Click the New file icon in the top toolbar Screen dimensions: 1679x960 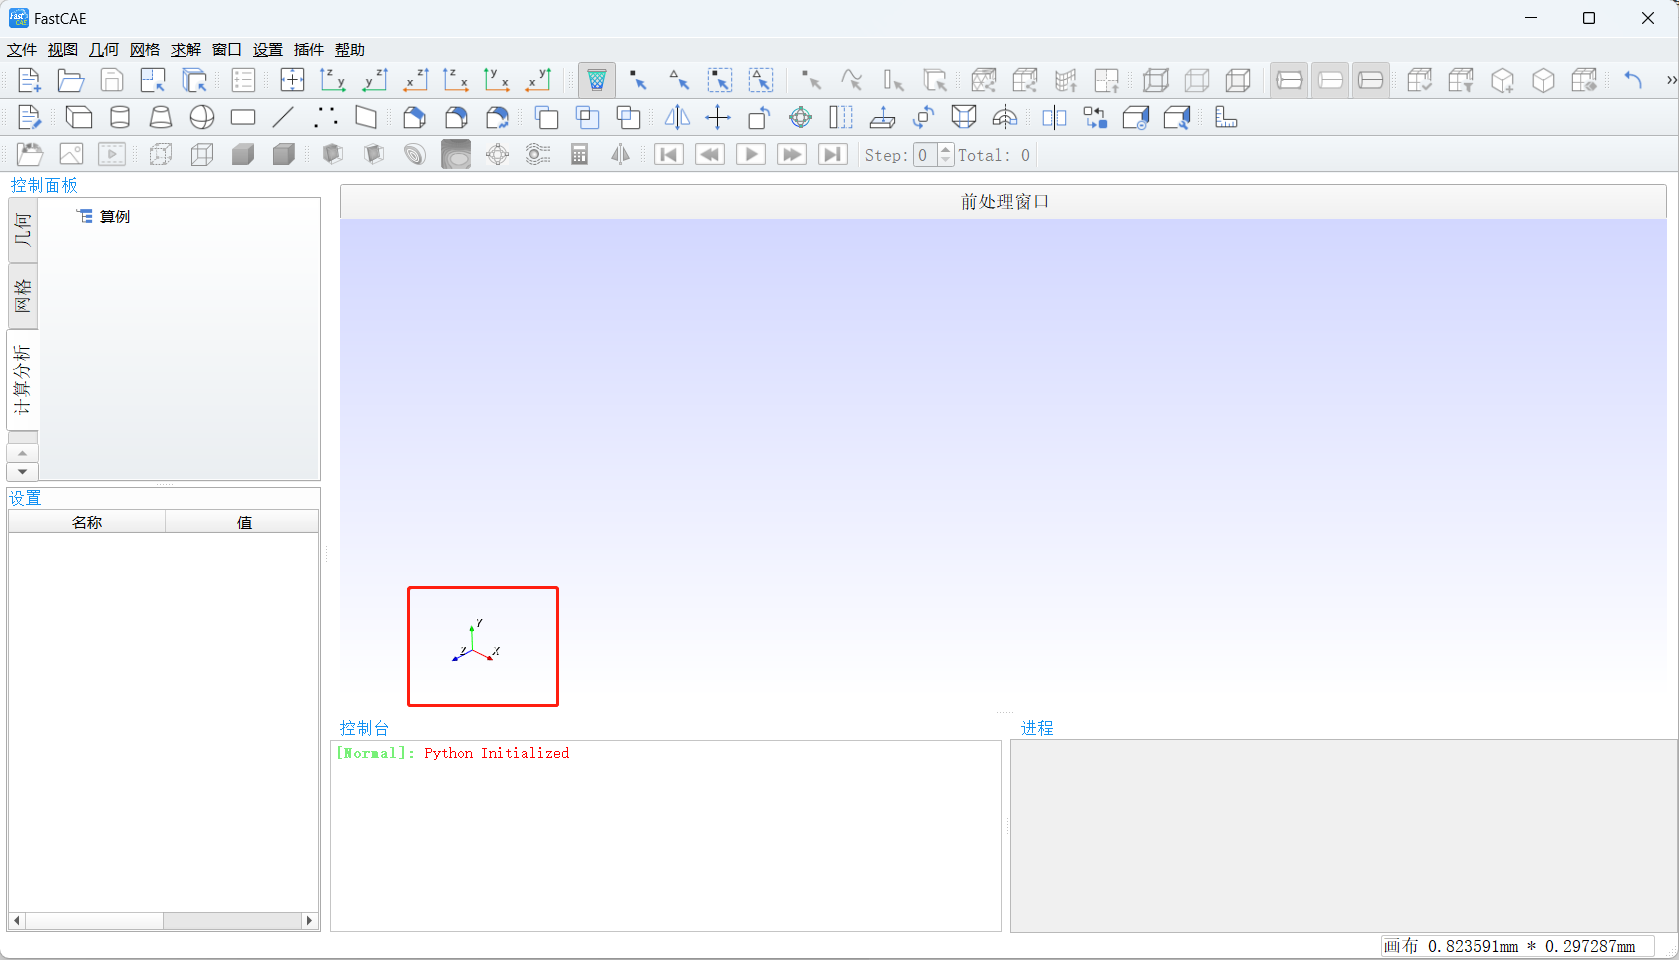click(x=29, y=80)
